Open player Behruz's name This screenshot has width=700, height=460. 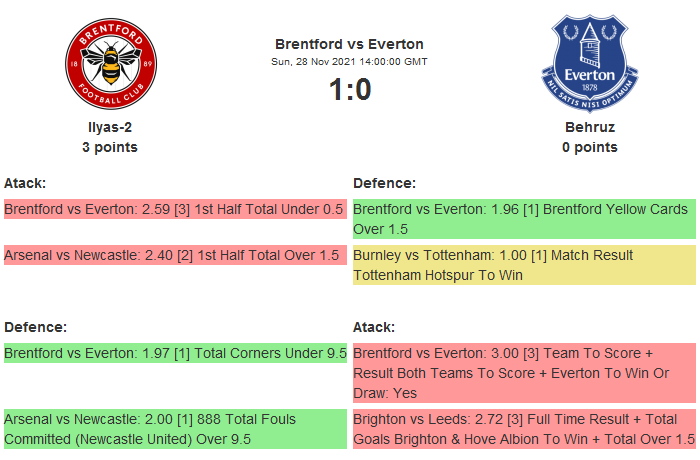tap(589, 127)
